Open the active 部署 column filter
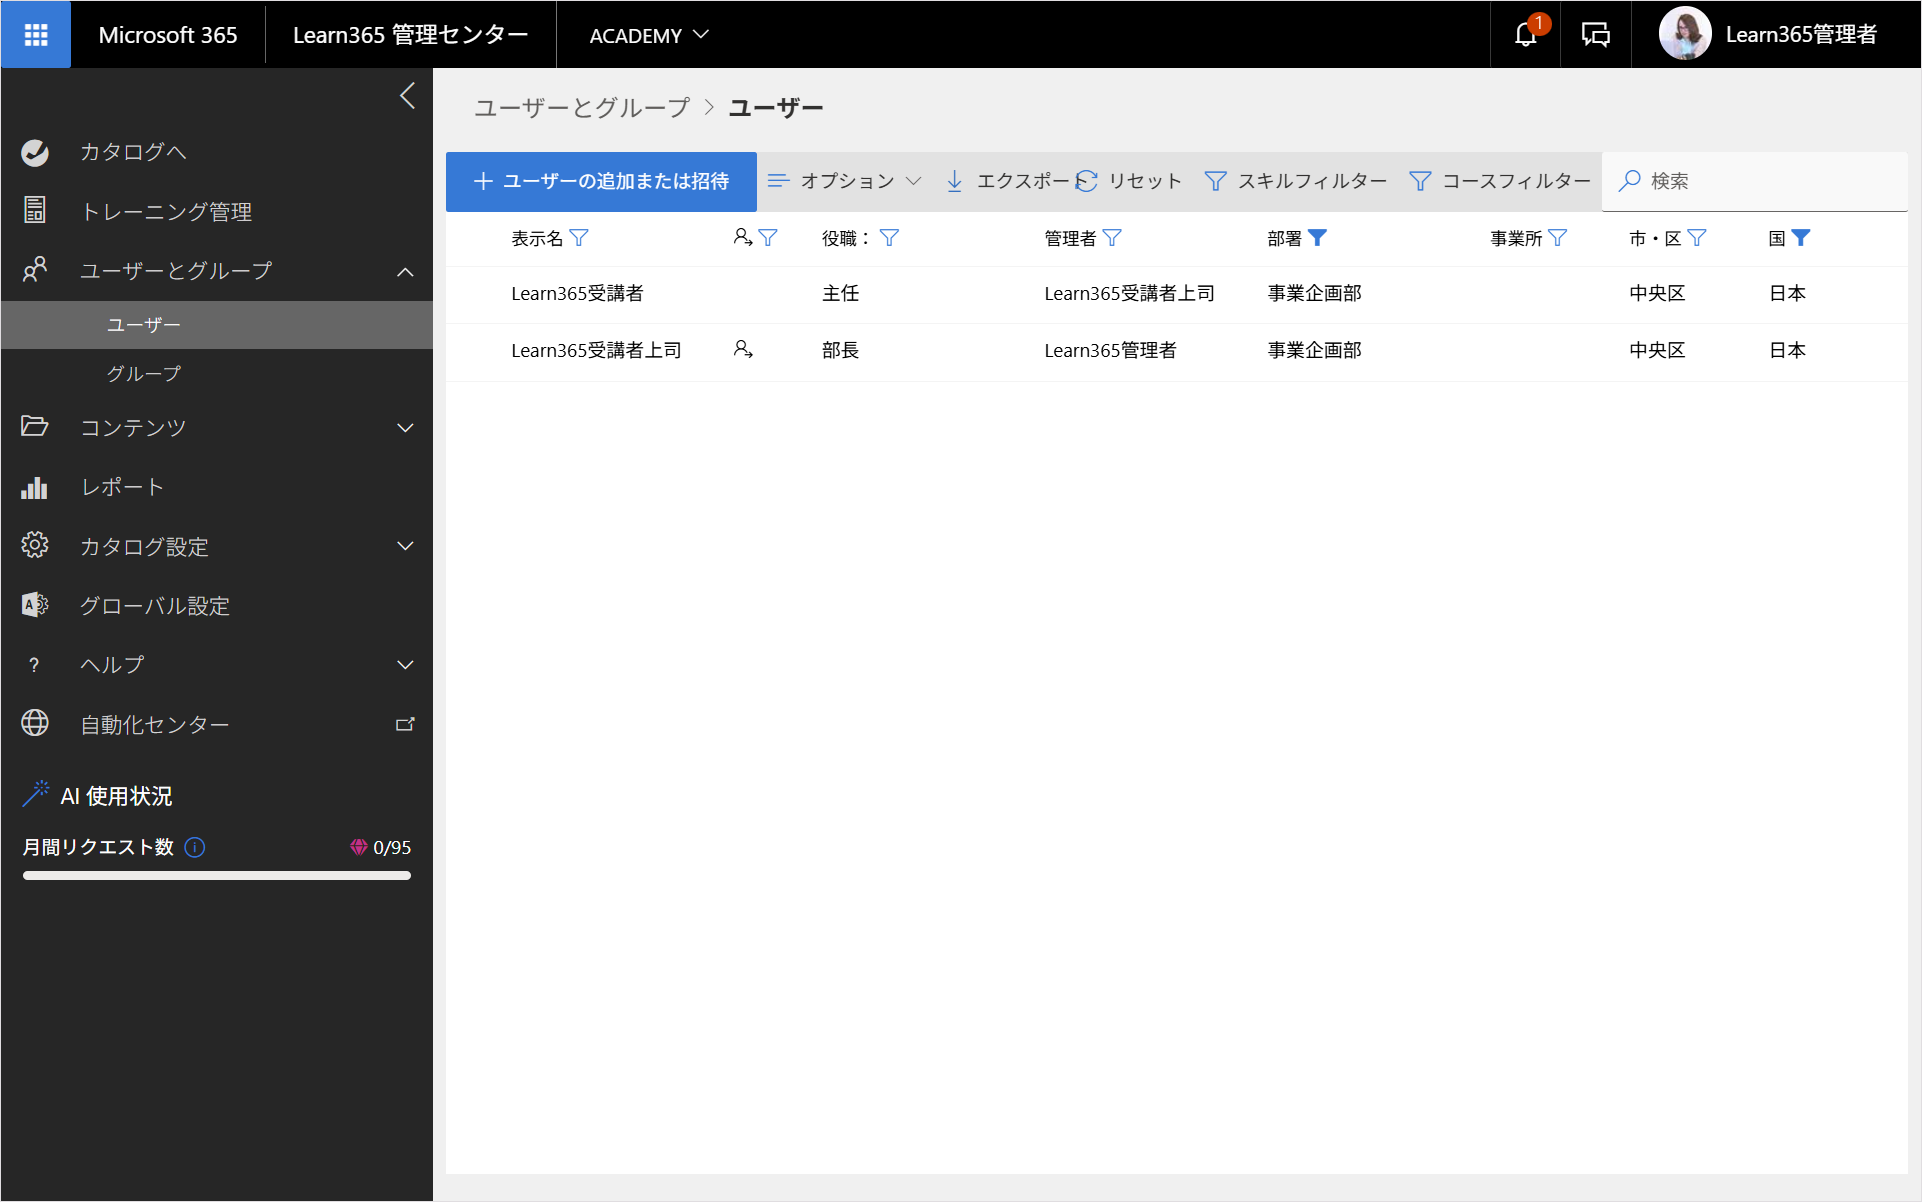This screenshot has width=1922, height=1202. pos(1318,238)
